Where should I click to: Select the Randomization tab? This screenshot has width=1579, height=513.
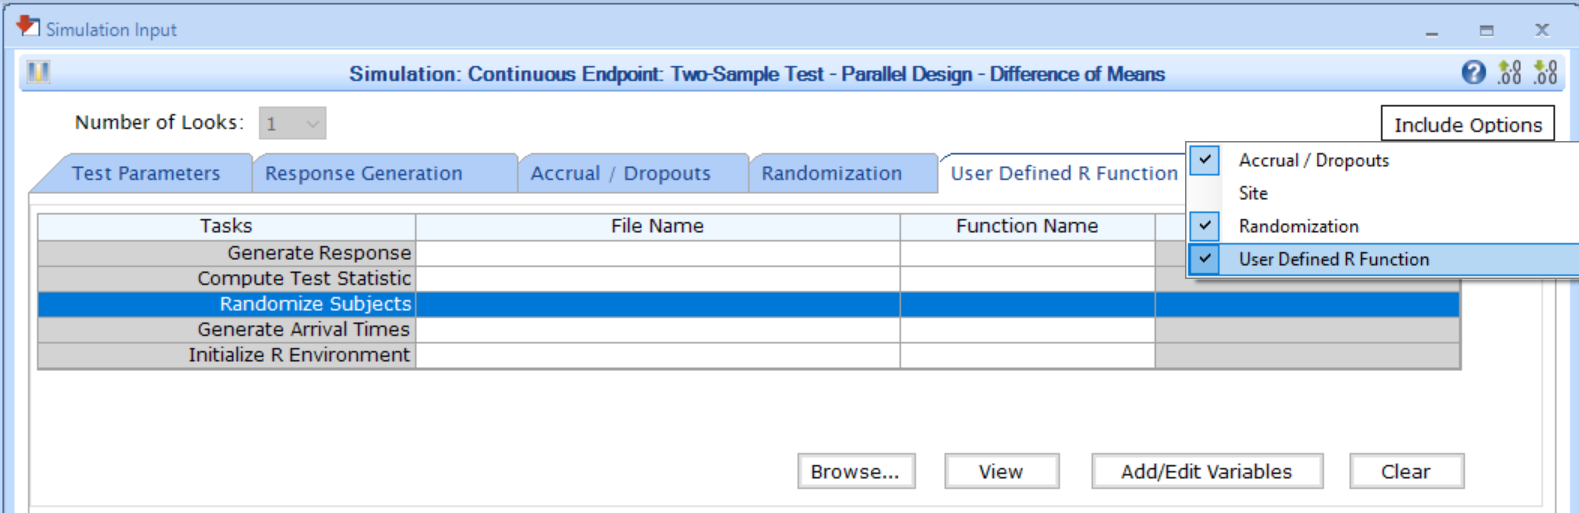[831, 173]
